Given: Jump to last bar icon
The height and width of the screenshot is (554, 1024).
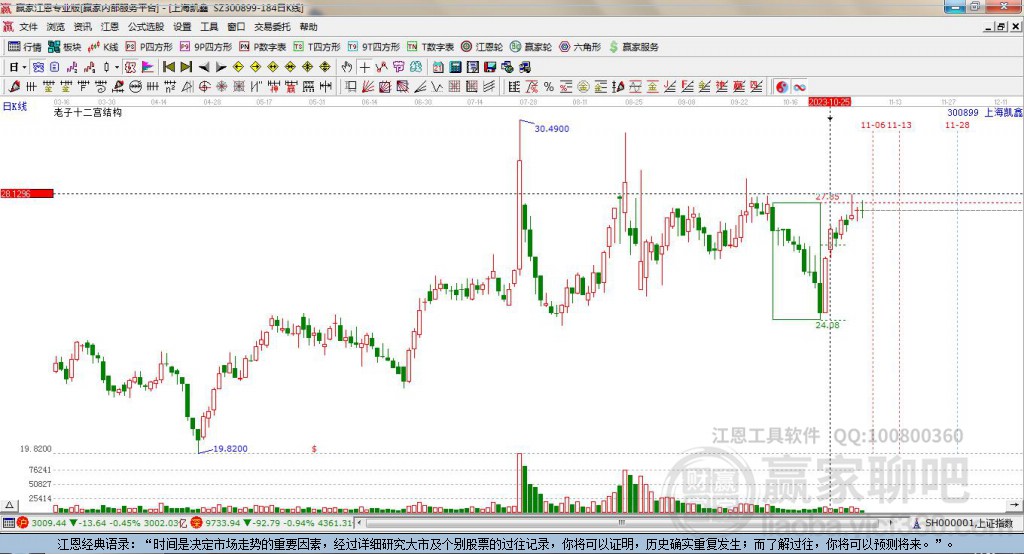Looking at the screenshot, I should point(186,67).
